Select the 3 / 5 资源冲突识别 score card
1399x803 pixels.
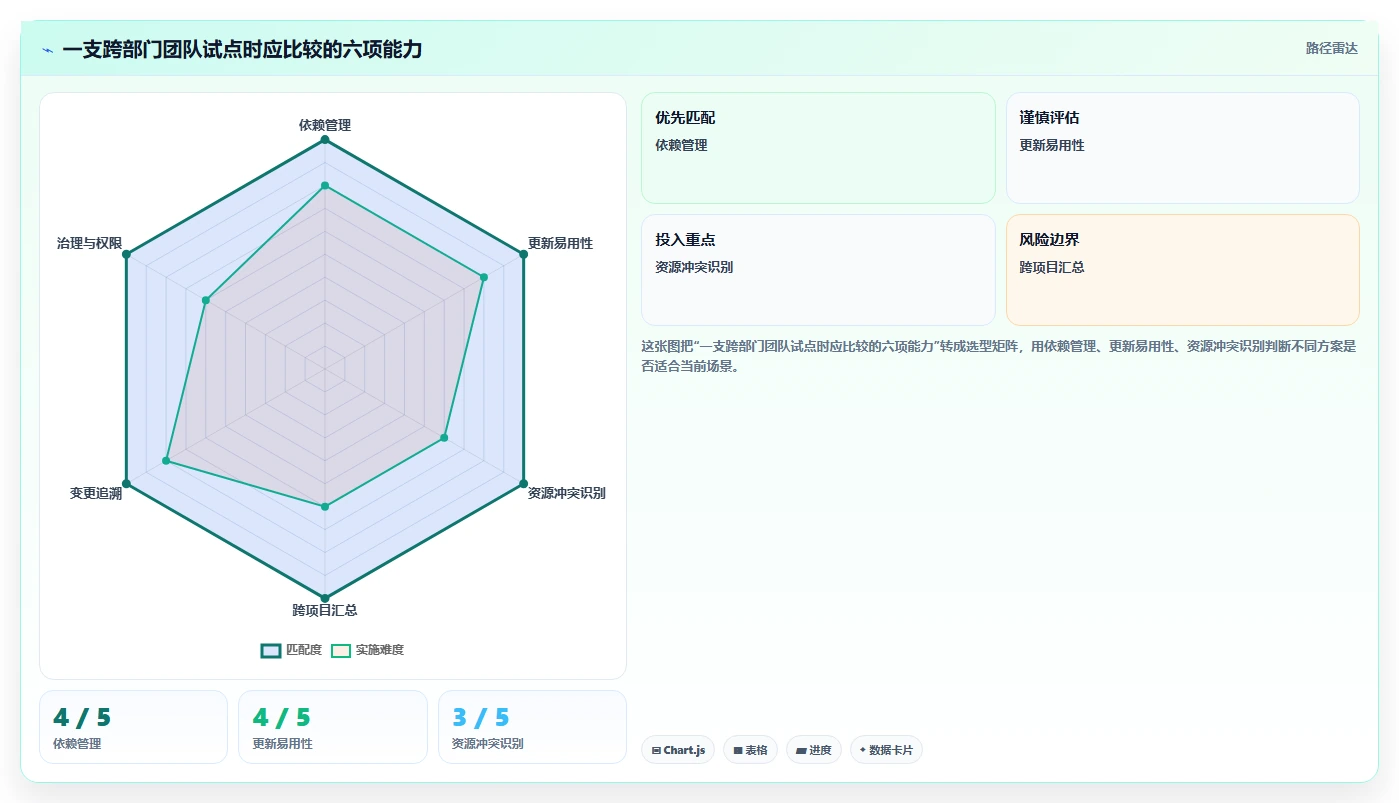(532, 727)
